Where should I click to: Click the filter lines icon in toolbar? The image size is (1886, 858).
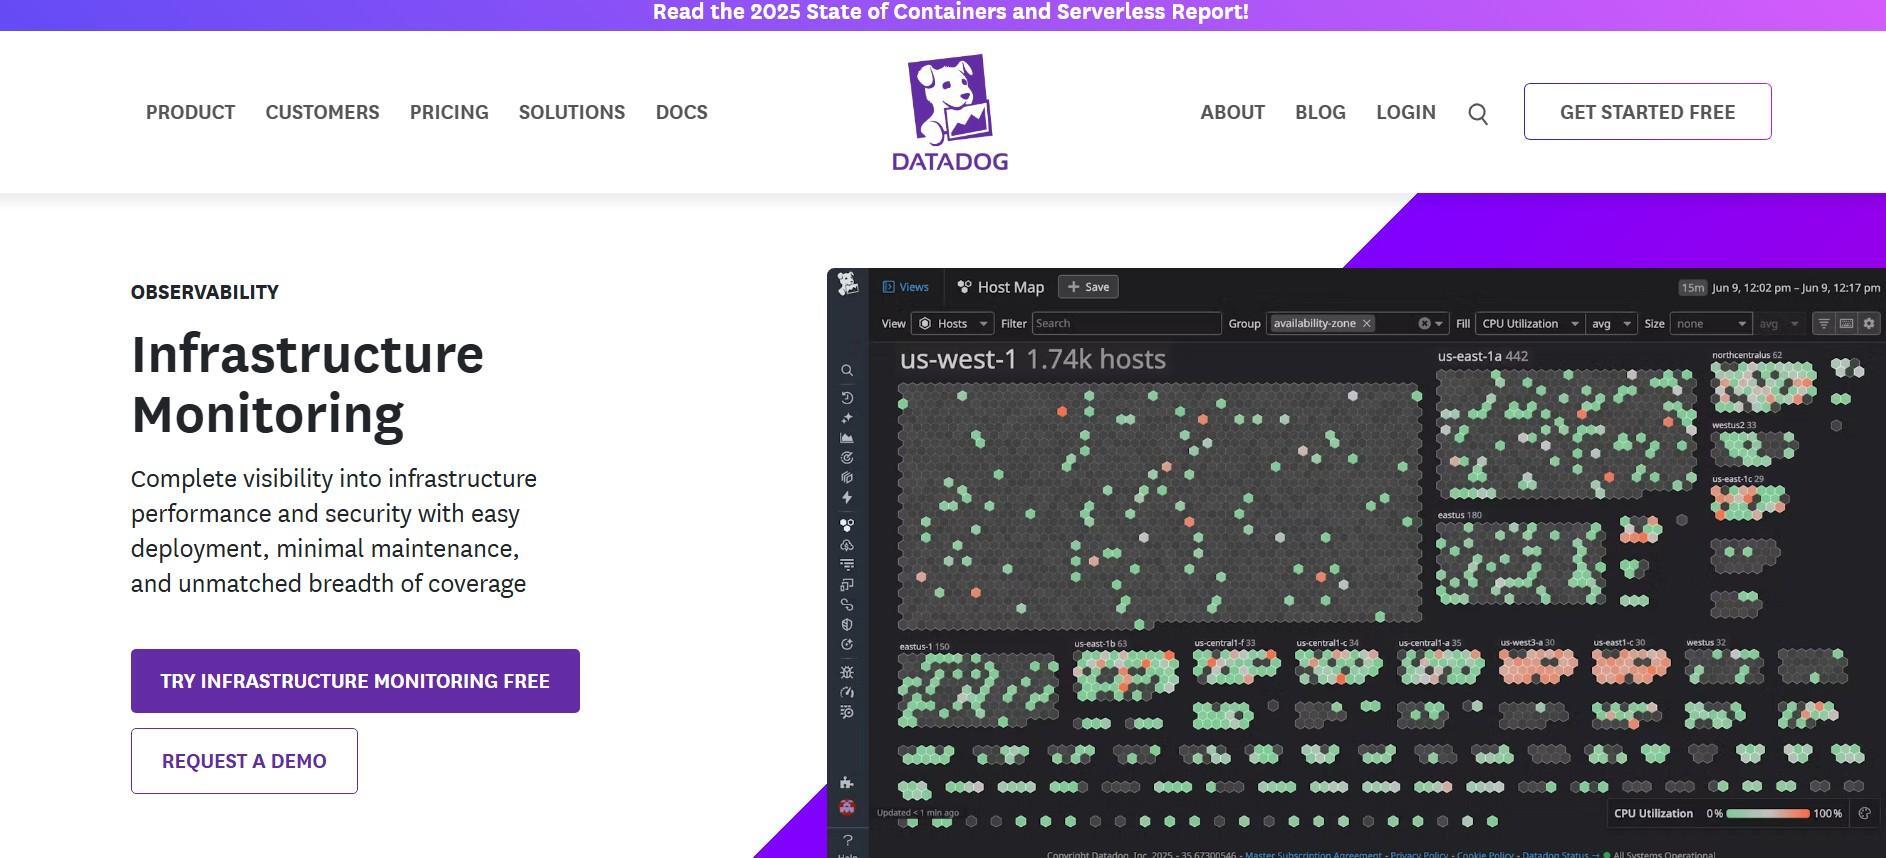1824,323
